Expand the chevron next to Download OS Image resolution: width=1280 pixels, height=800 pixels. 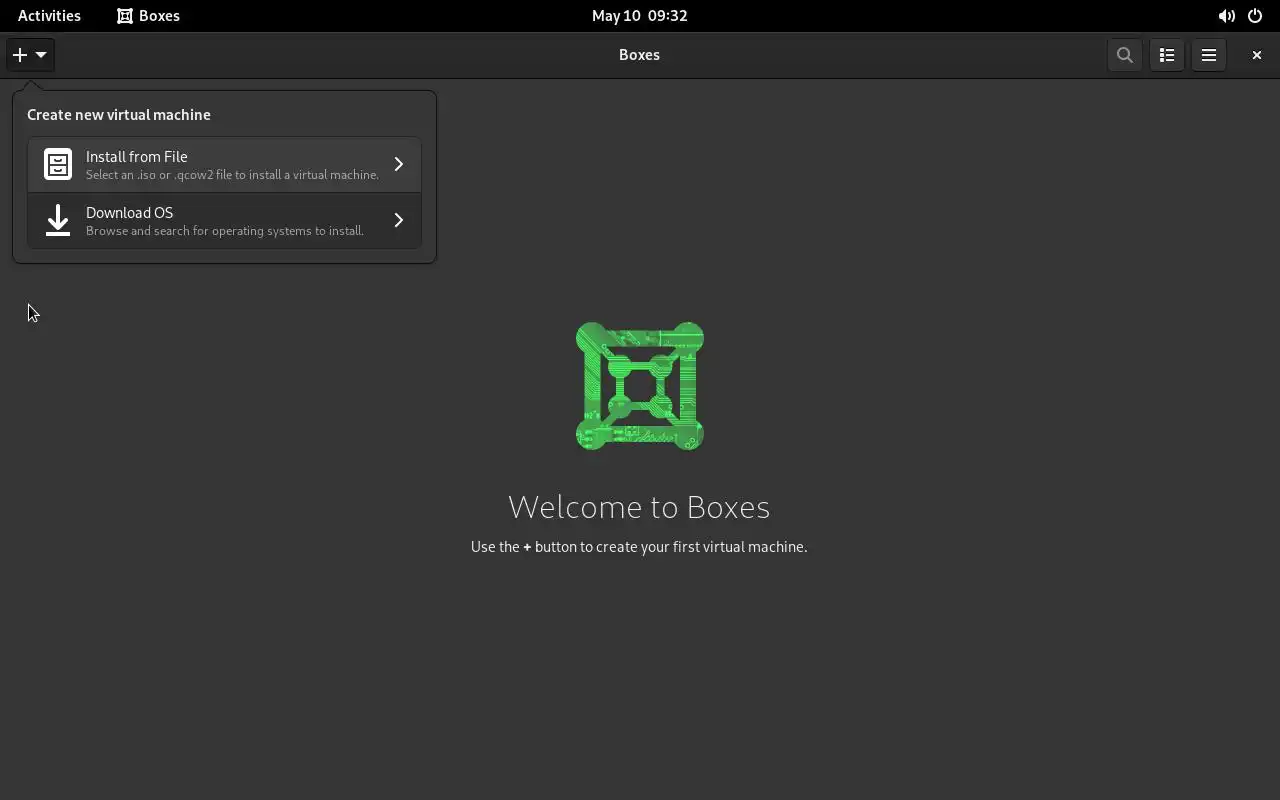pos(398,220)
